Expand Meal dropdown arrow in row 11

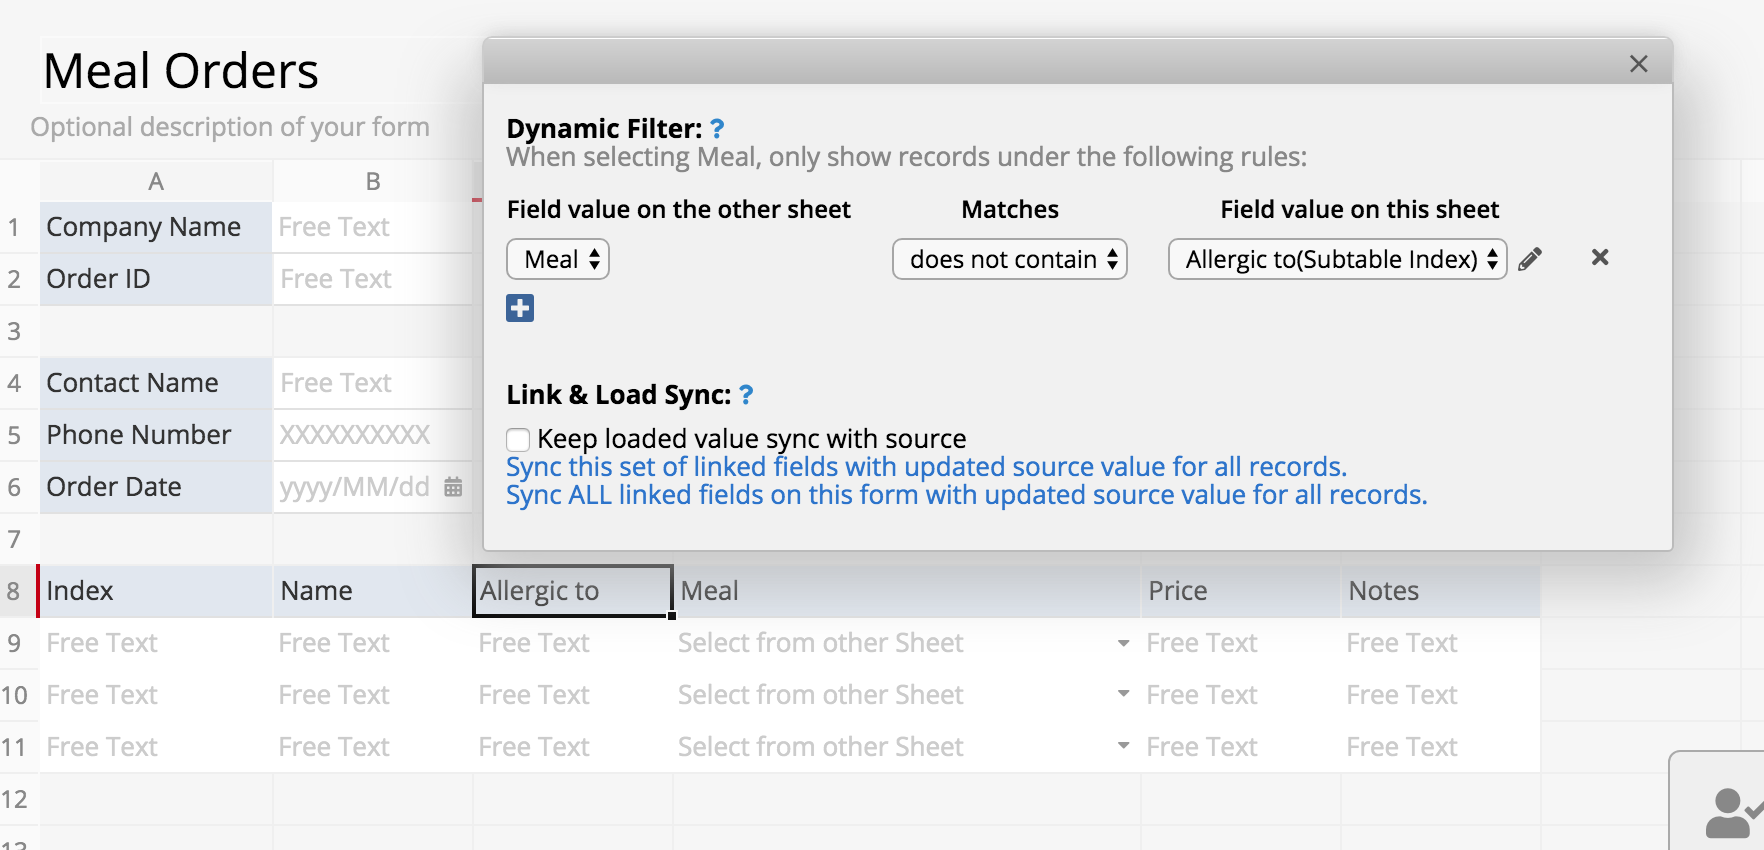click(x=1124, y=747)
